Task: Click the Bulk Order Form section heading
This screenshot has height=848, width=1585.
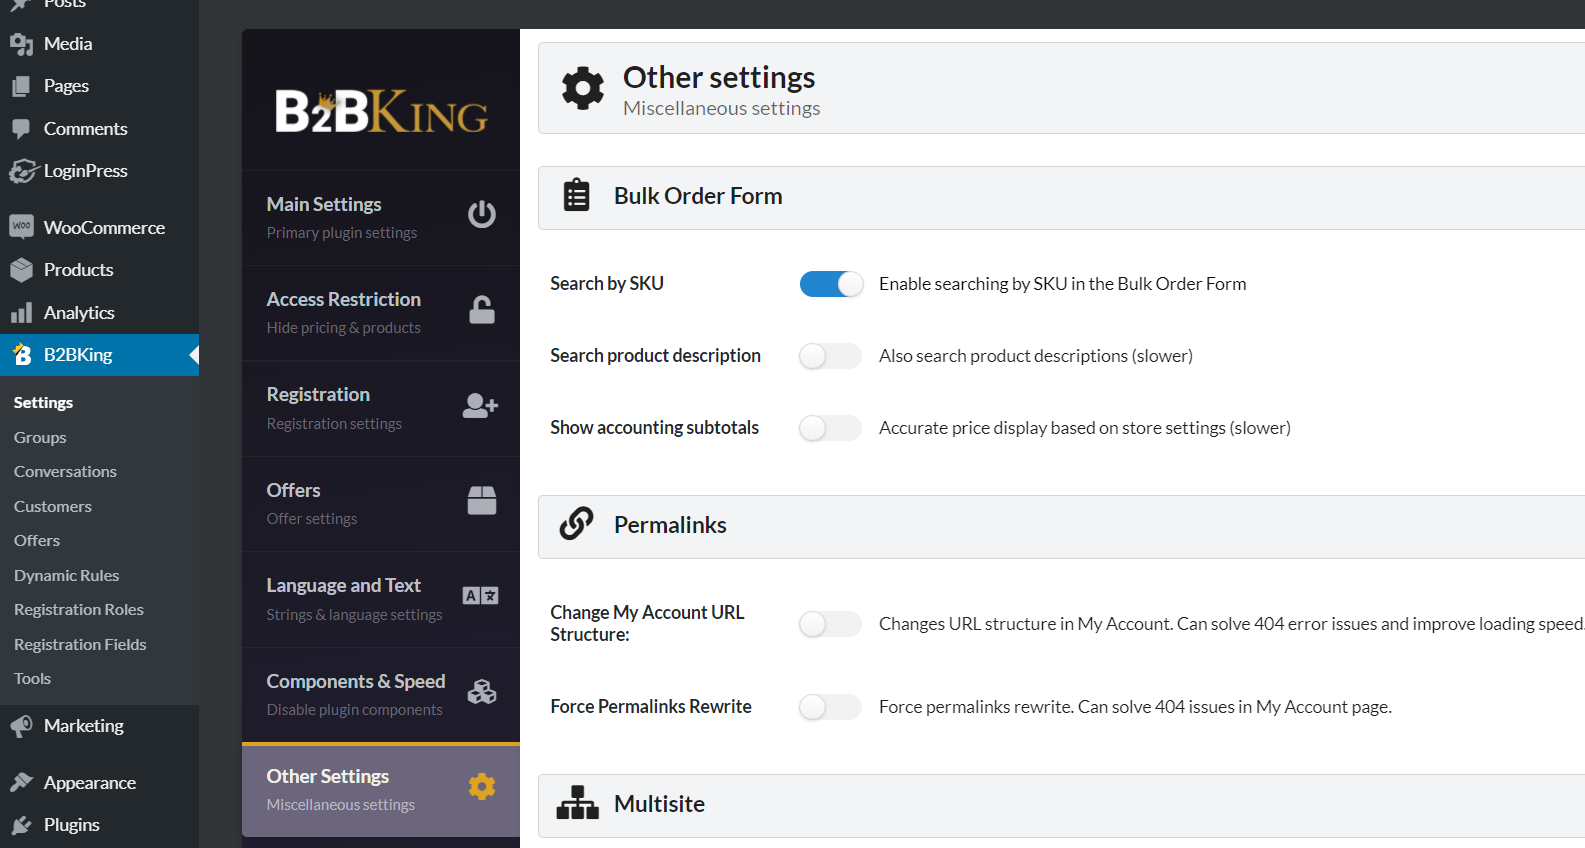Action: pyautogui.click(x=698, y=196)
